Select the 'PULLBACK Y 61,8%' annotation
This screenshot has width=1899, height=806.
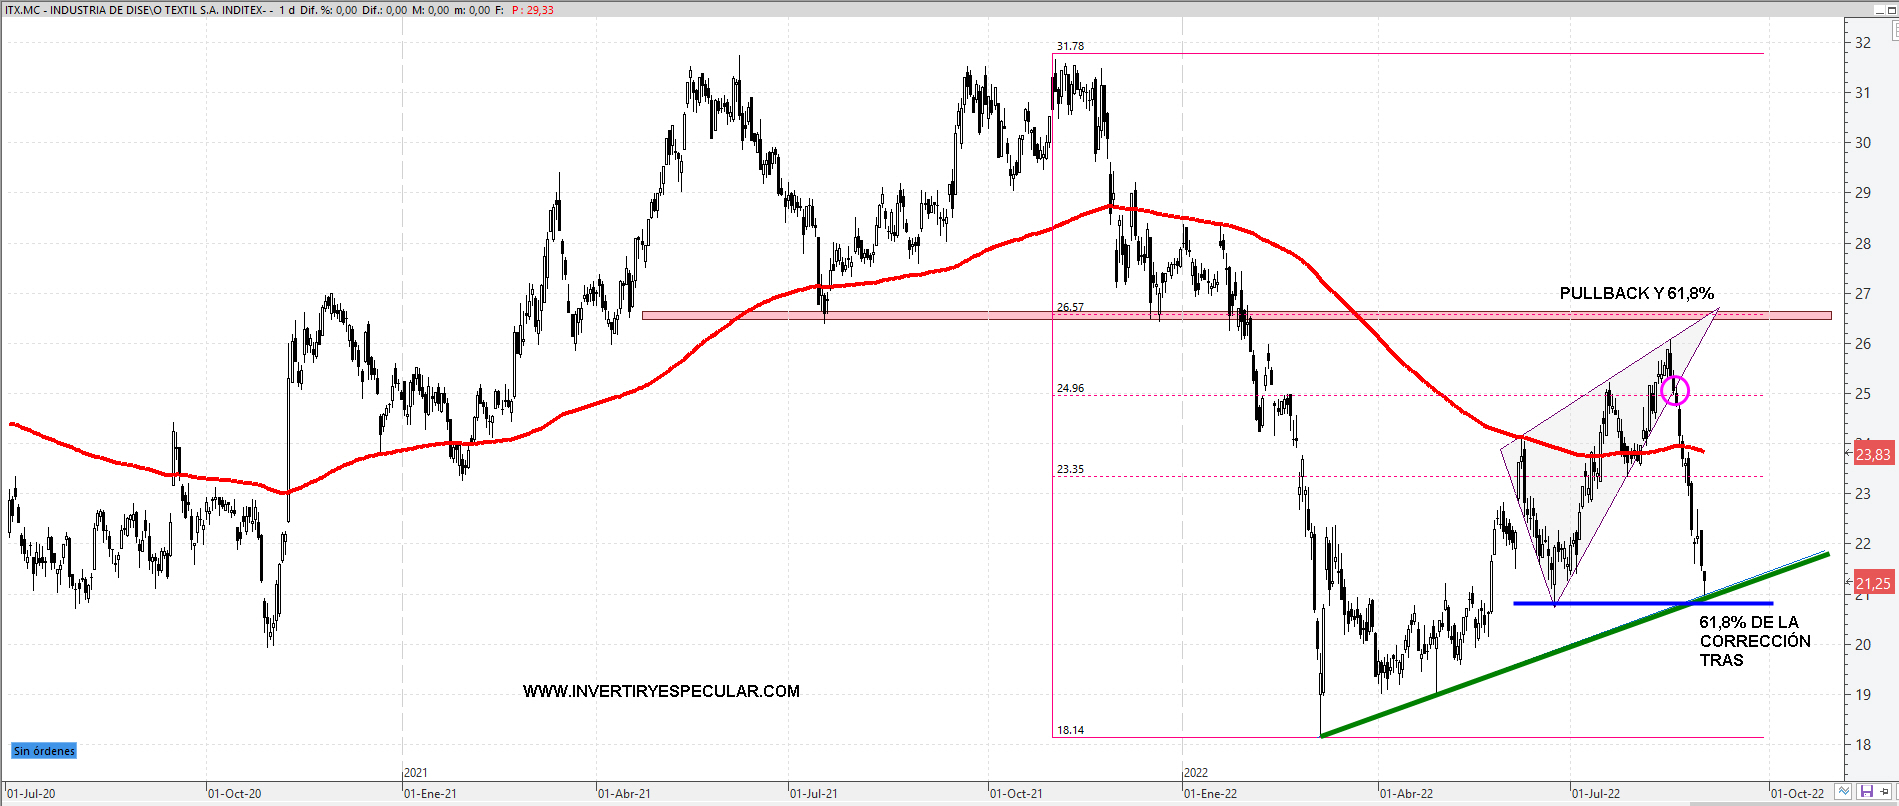tap(1636, 293)
